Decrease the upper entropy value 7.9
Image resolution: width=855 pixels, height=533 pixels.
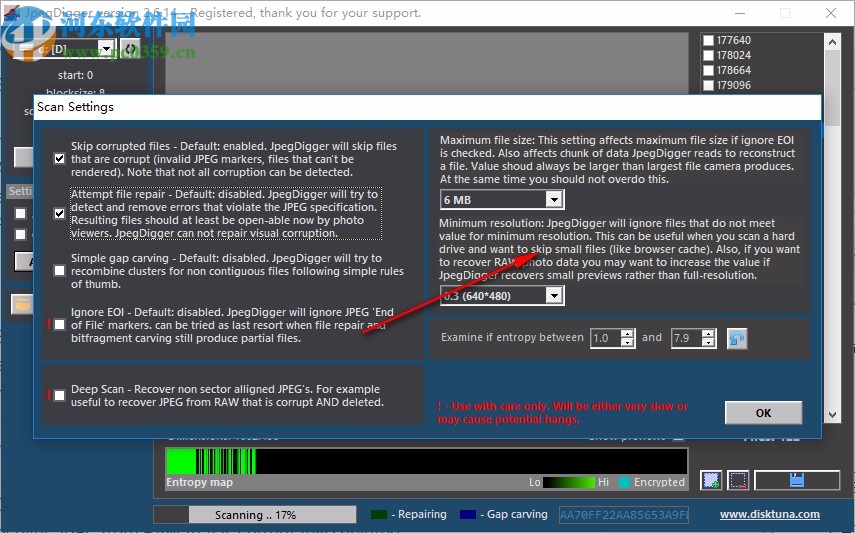708,343
